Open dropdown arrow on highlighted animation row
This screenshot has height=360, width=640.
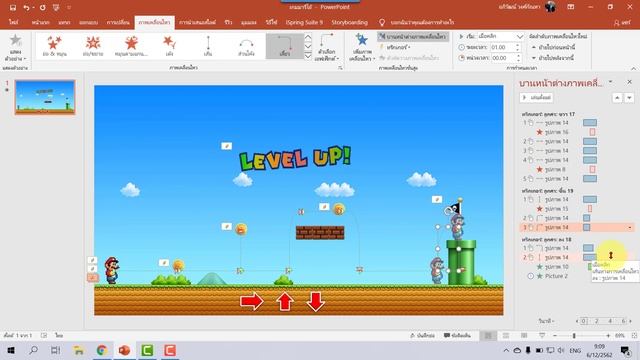click(x=629, y=227)
